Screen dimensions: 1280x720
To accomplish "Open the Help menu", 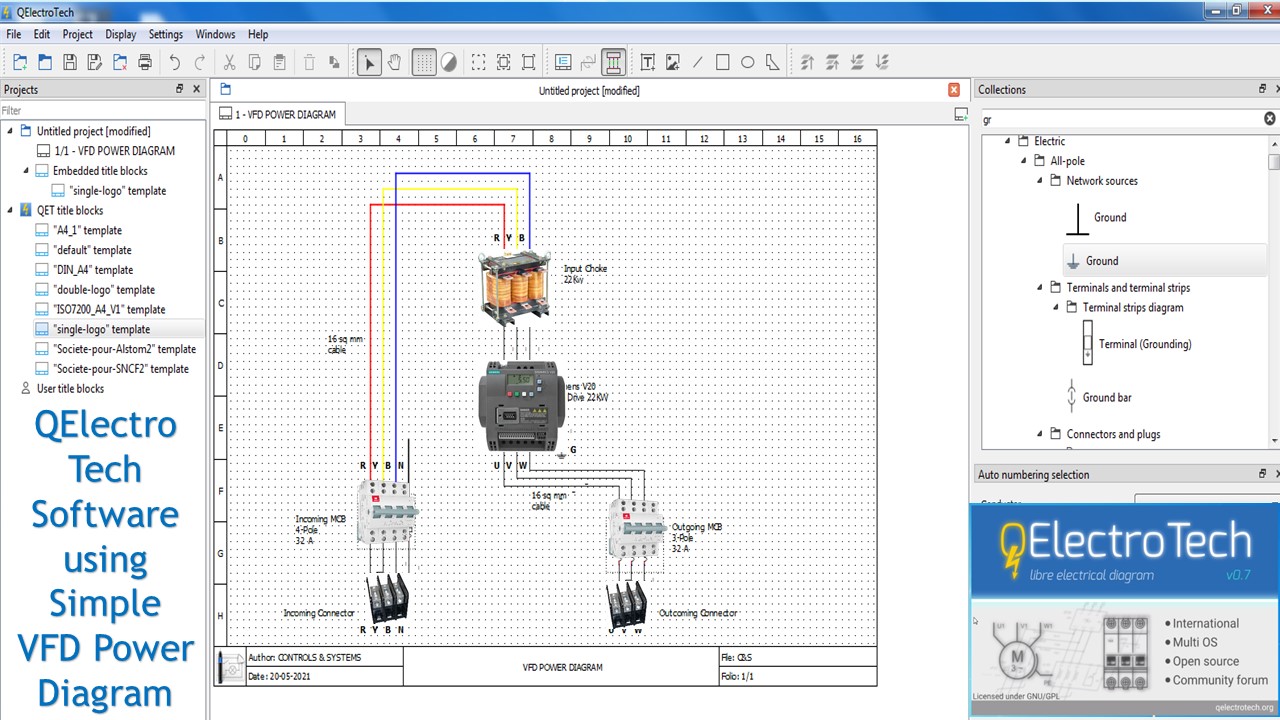I will 258,34.
